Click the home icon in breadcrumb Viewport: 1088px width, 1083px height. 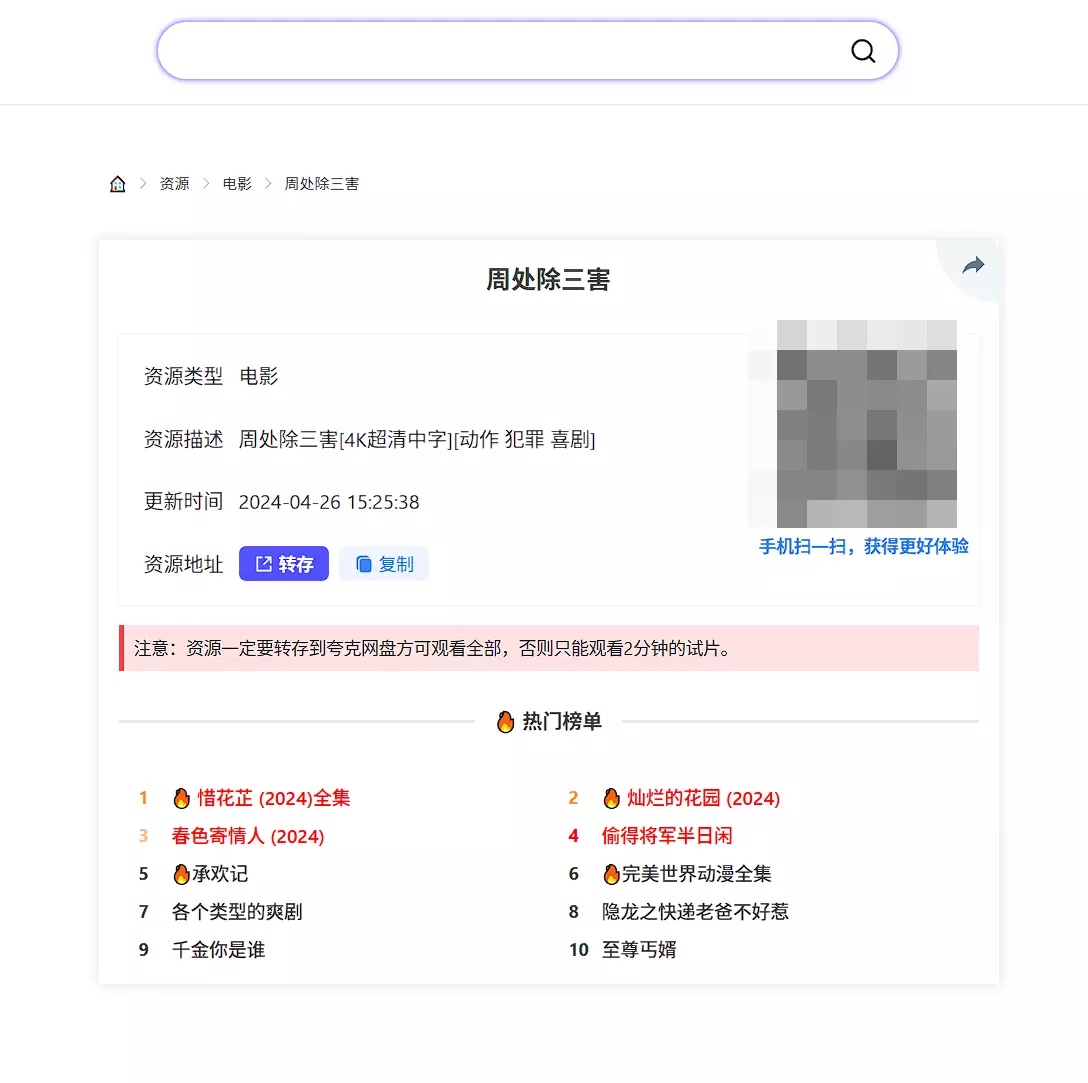[118, 184]
